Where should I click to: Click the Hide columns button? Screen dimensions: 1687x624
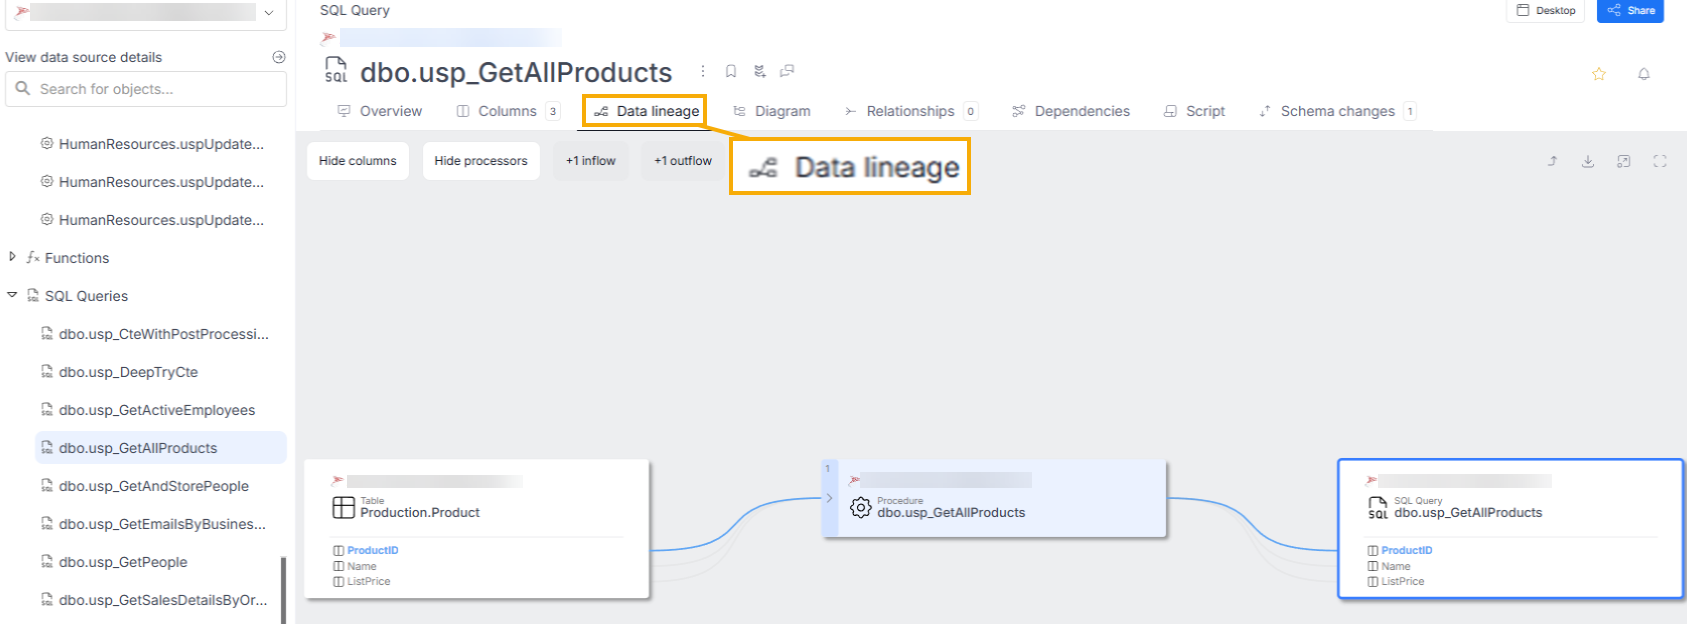[x=358, y=161]
